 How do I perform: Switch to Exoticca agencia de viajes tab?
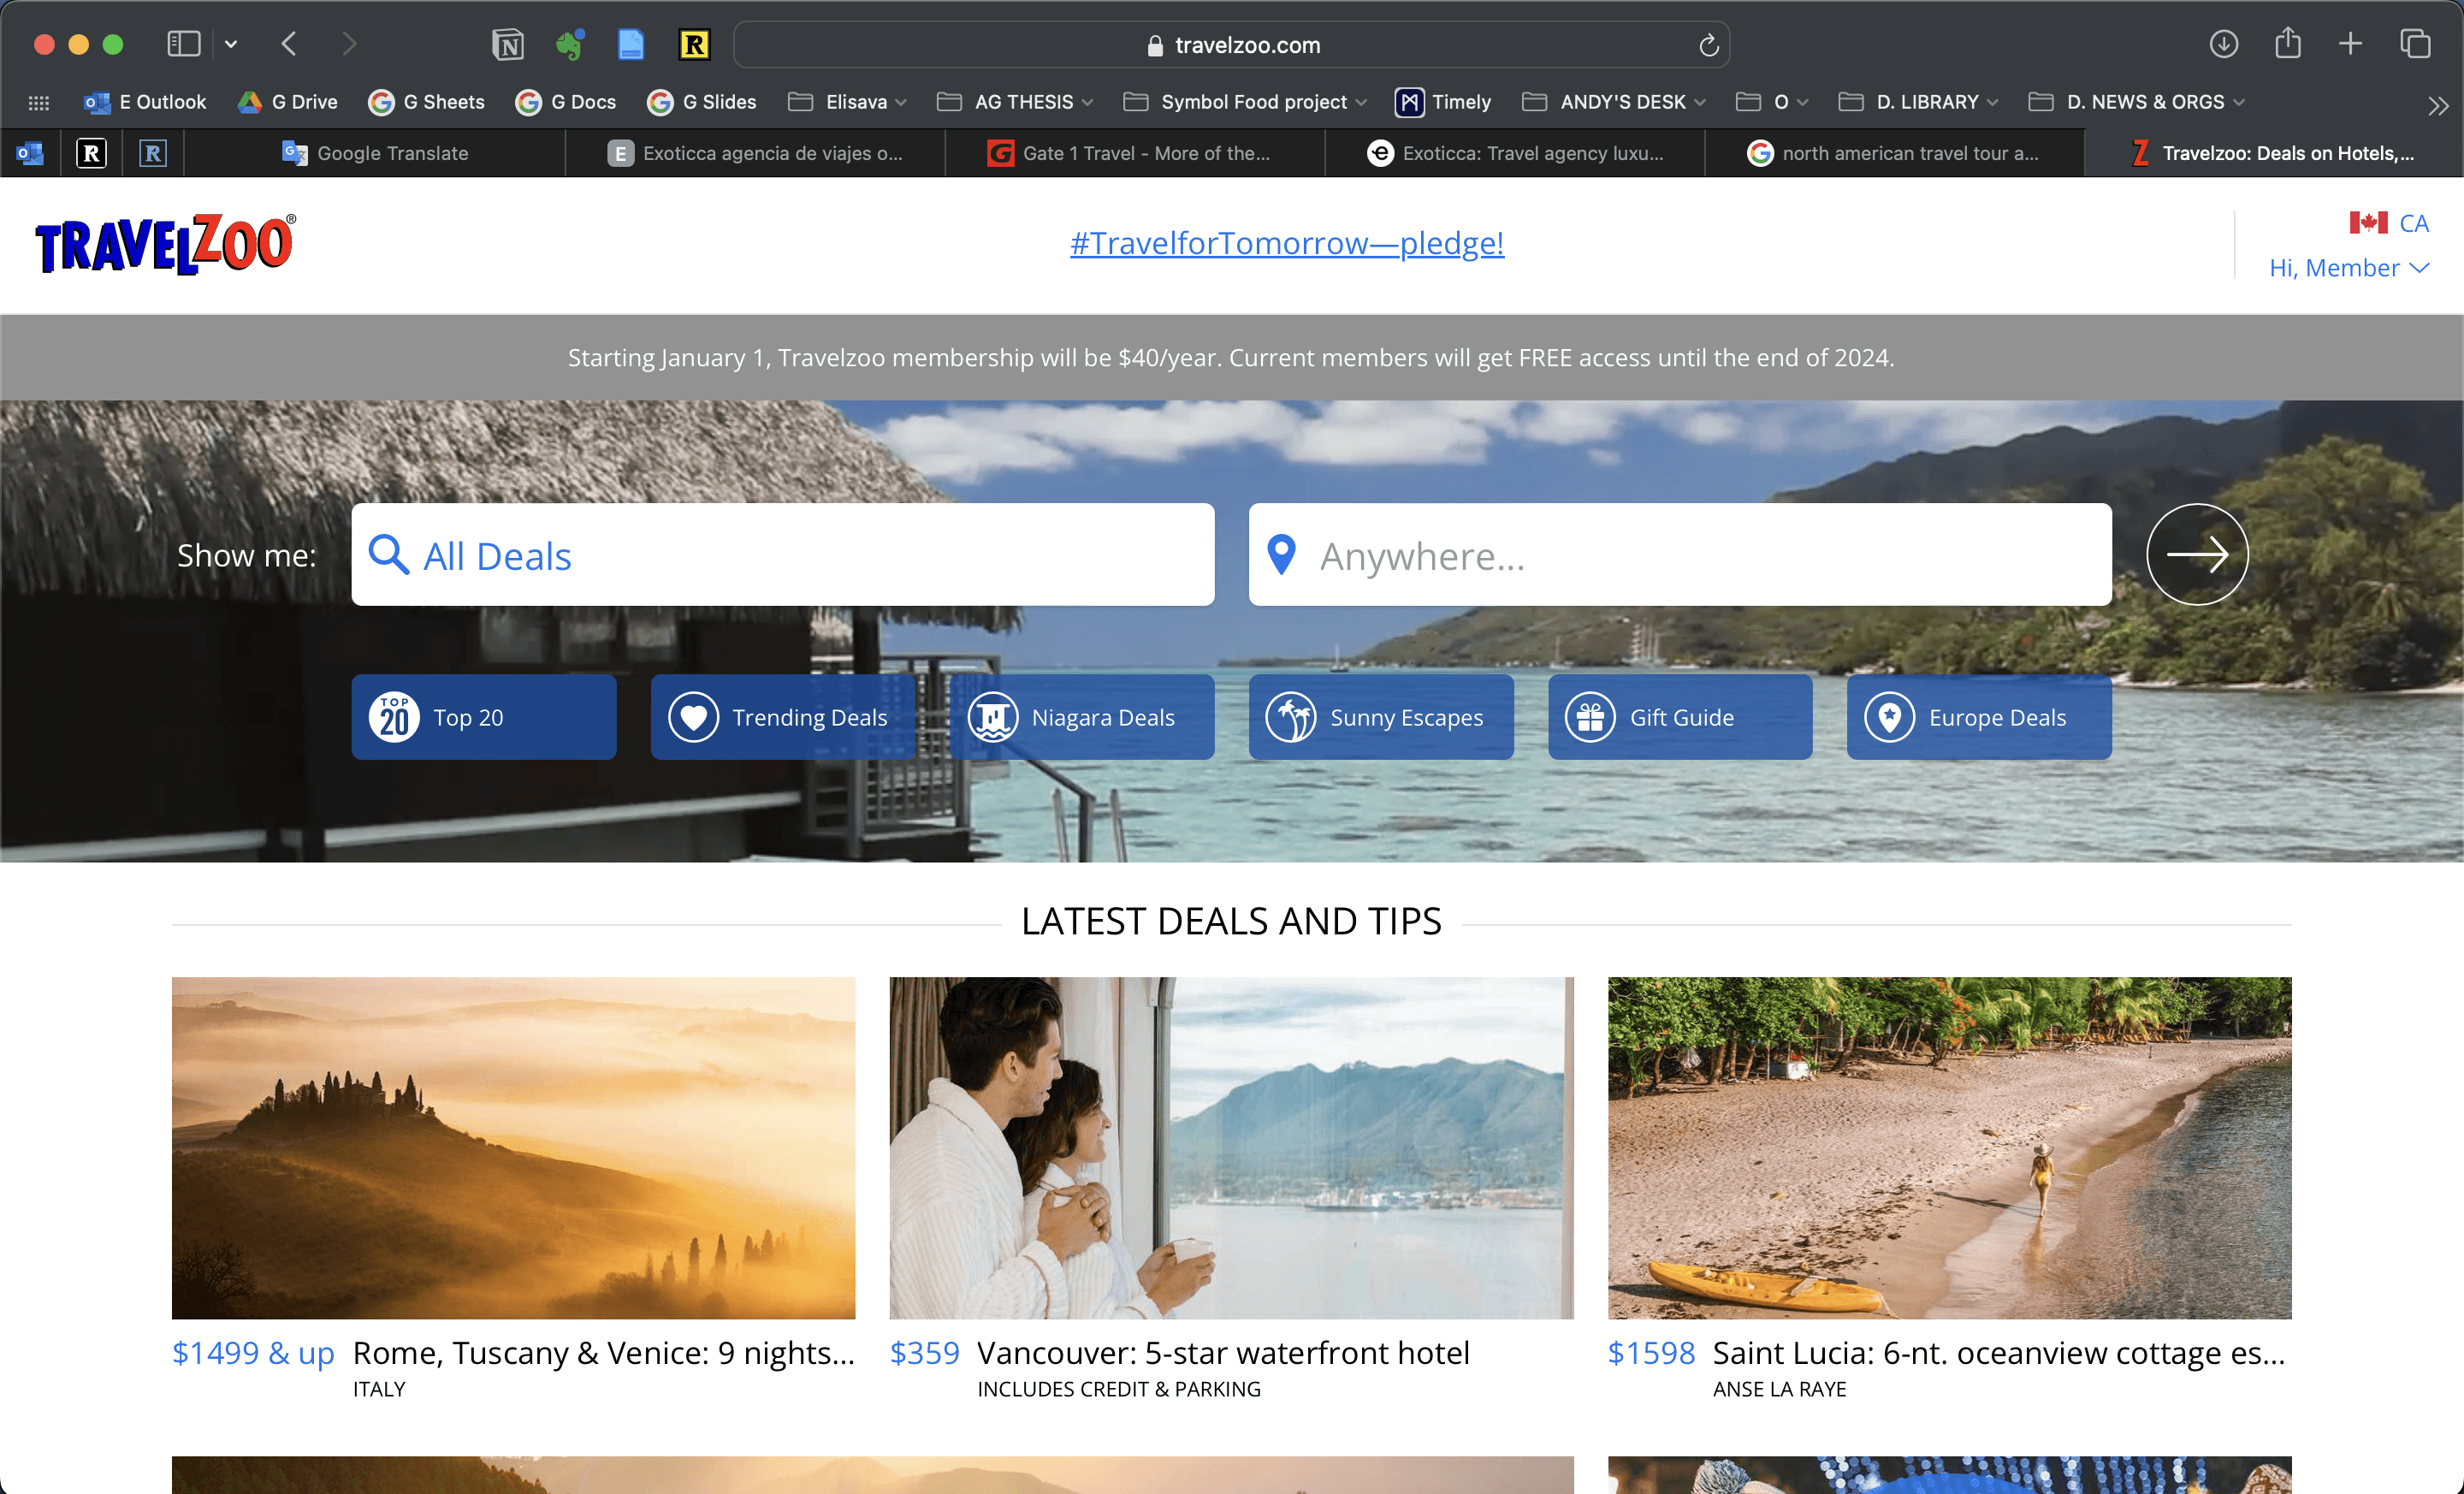(755, 153)
